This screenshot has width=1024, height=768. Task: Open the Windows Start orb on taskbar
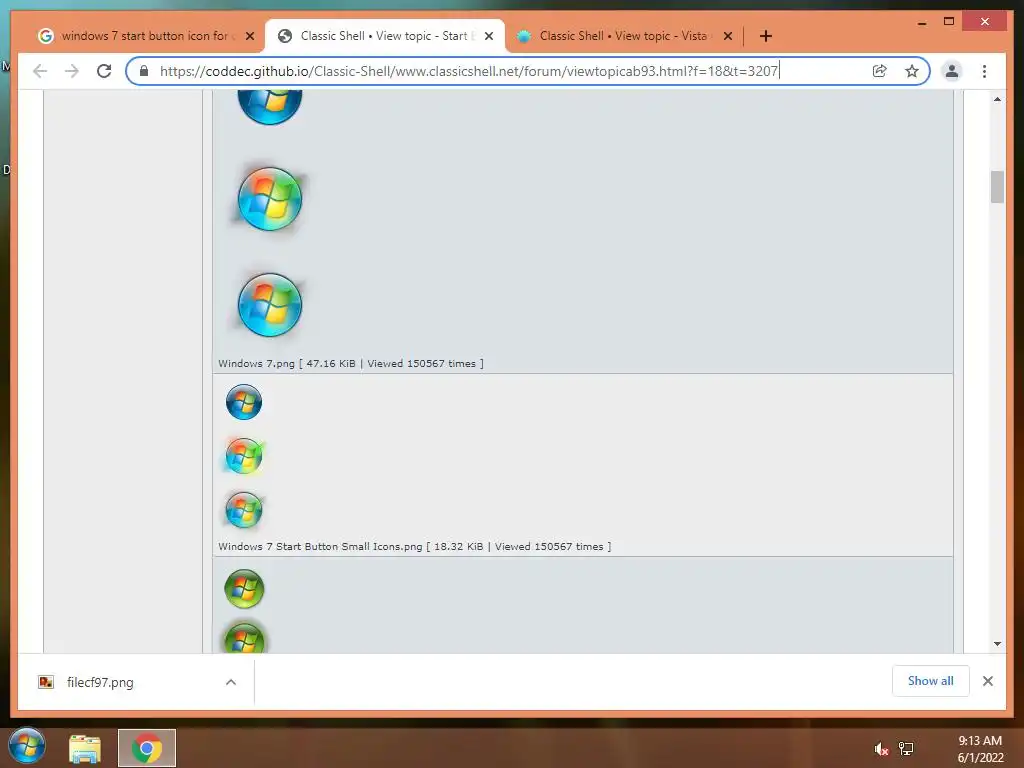[x=27, y=745]
